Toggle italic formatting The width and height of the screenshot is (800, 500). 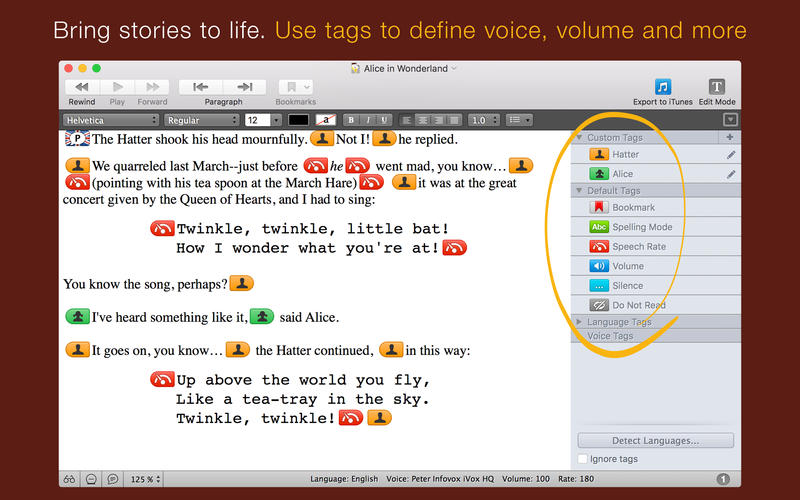[368, 120]
